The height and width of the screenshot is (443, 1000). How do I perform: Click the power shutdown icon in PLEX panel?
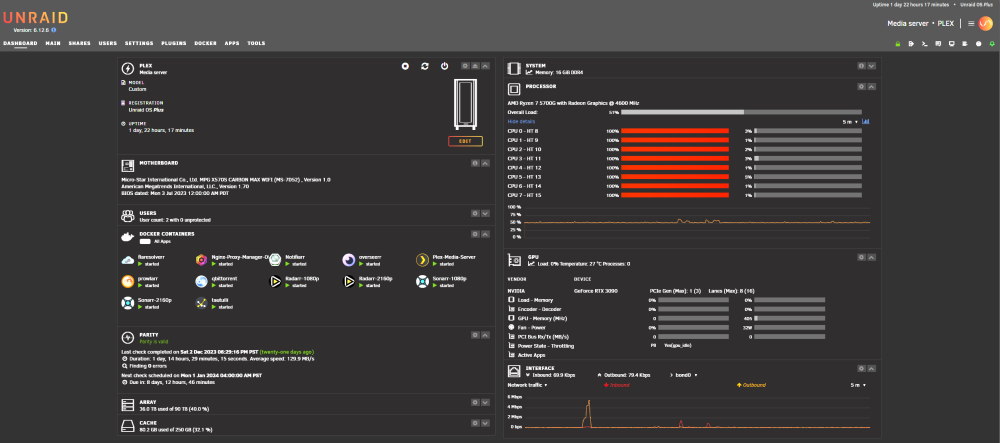click(445, 66)
